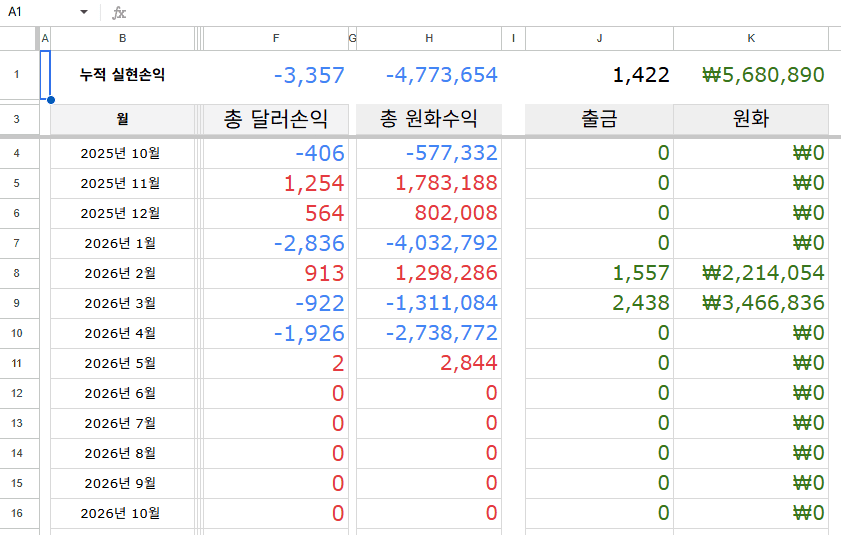Viewport: 841px width, 535px height.
Task: Select column H header
Action: click(429, 39)
